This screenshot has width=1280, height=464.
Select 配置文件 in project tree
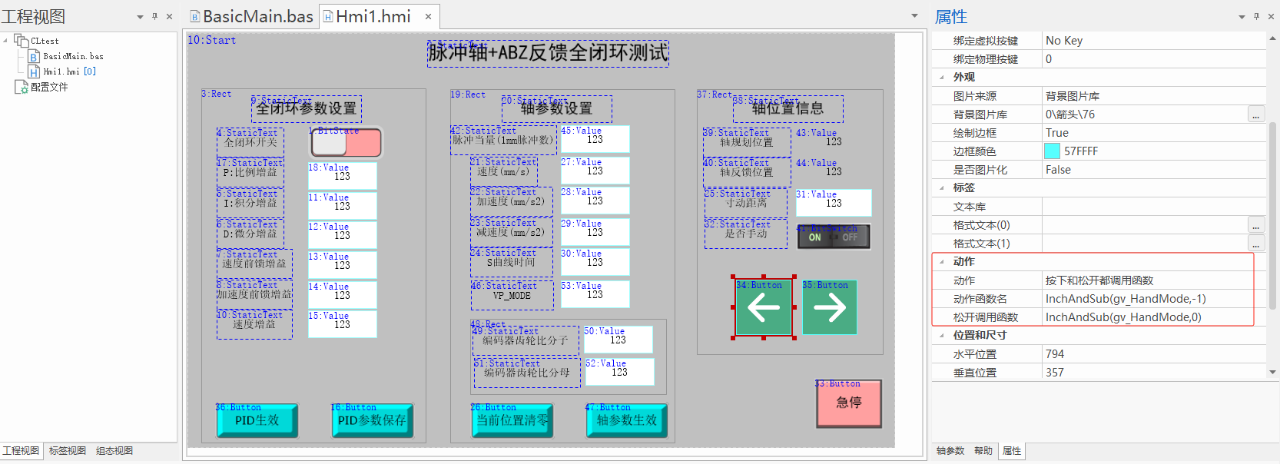(x=49, y=87)
